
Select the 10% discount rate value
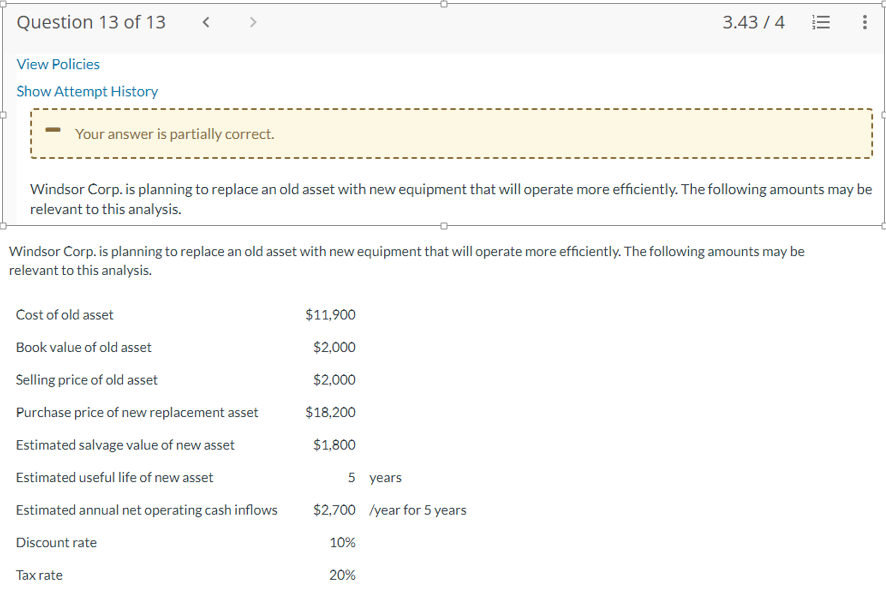coord(342,543)
